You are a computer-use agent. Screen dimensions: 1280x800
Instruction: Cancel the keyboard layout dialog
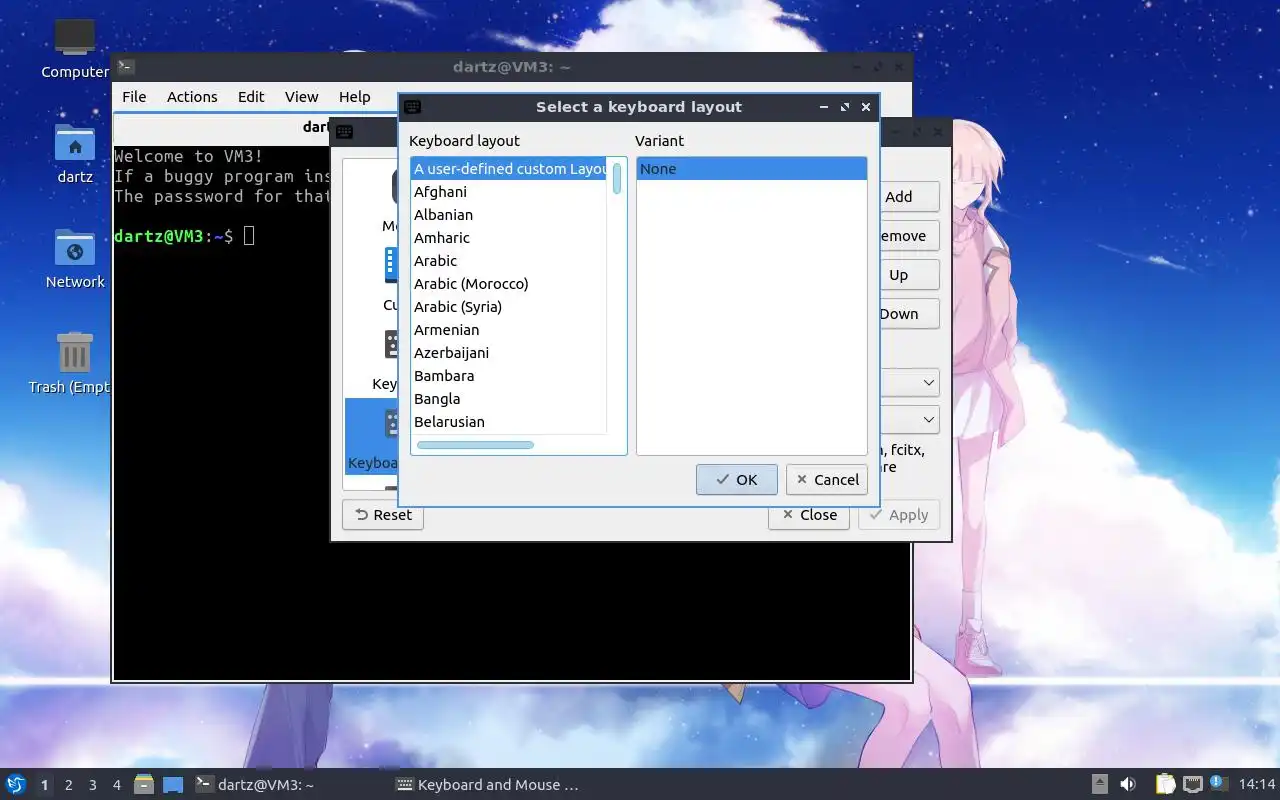point(826,480)
